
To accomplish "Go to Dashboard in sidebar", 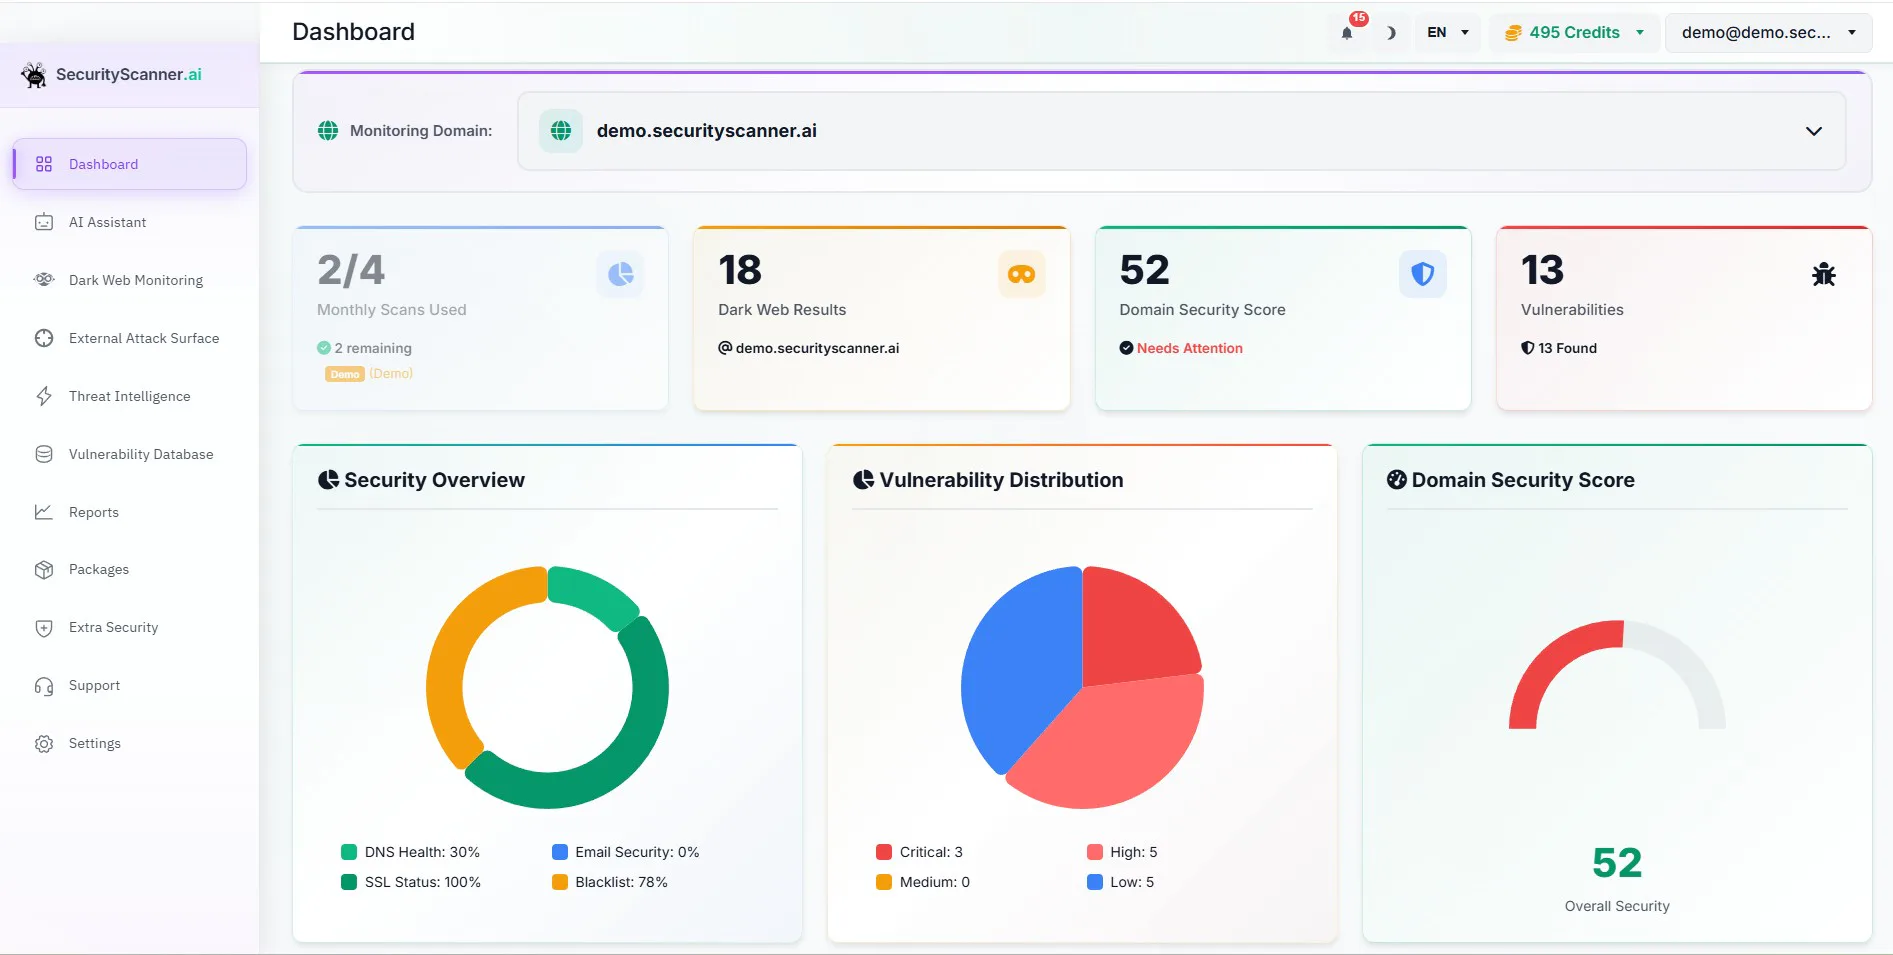I will [130, 164].
